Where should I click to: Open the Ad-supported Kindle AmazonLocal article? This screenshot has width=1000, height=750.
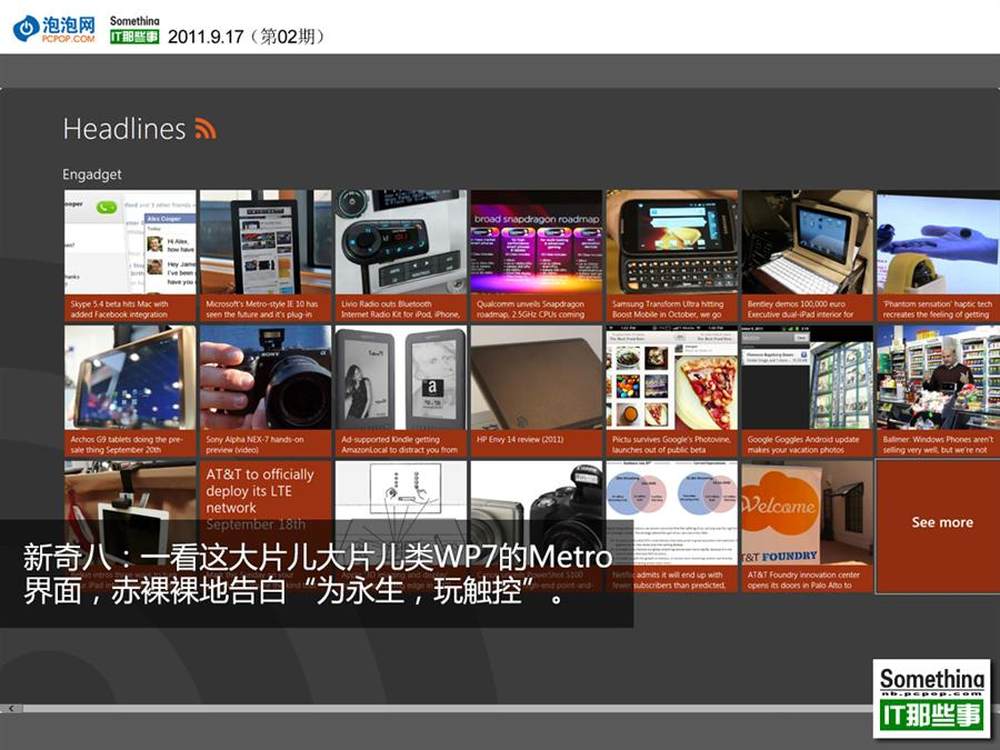pyautogui.click(x=401, y=391)
